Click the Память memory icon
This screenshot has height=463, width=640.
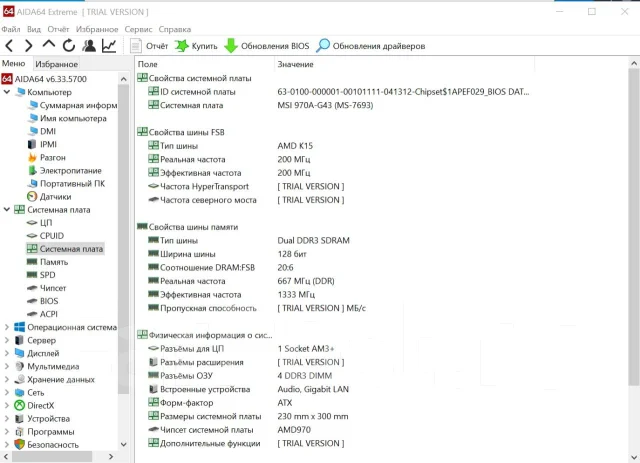(32, 262)
